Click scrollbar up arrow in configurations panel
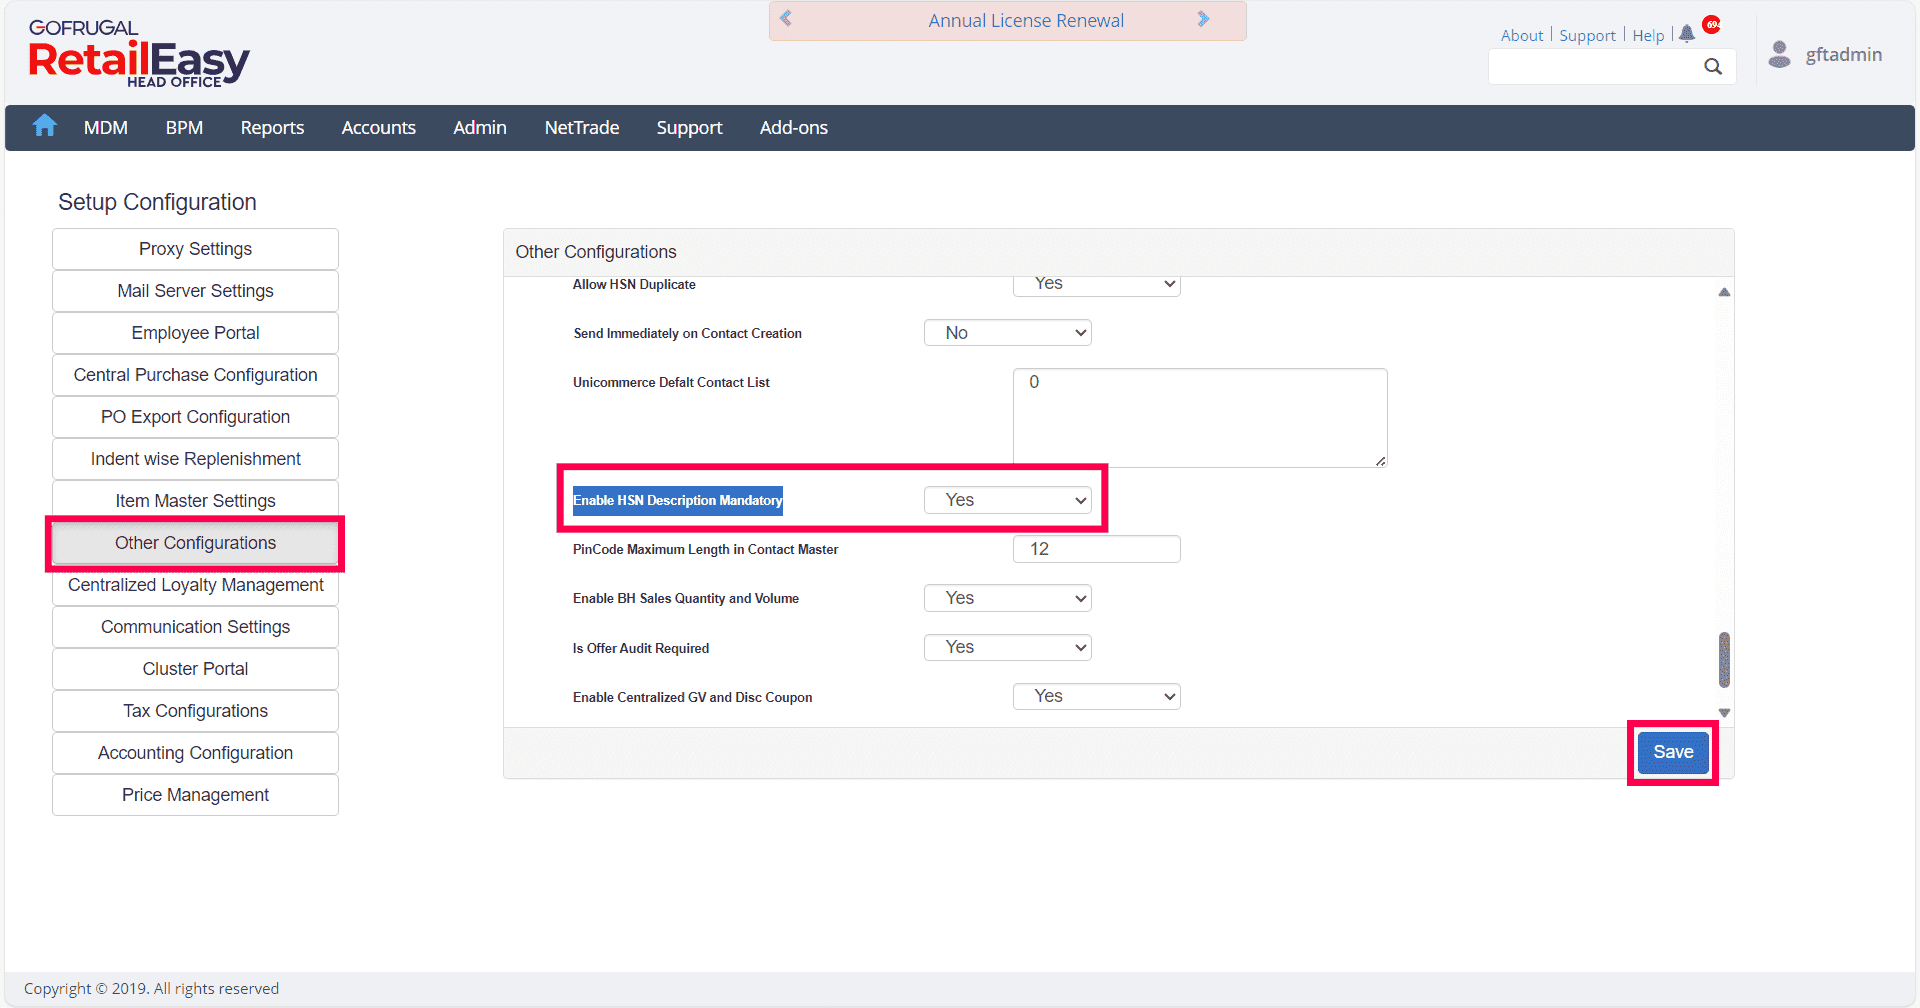 (1724, 292)
